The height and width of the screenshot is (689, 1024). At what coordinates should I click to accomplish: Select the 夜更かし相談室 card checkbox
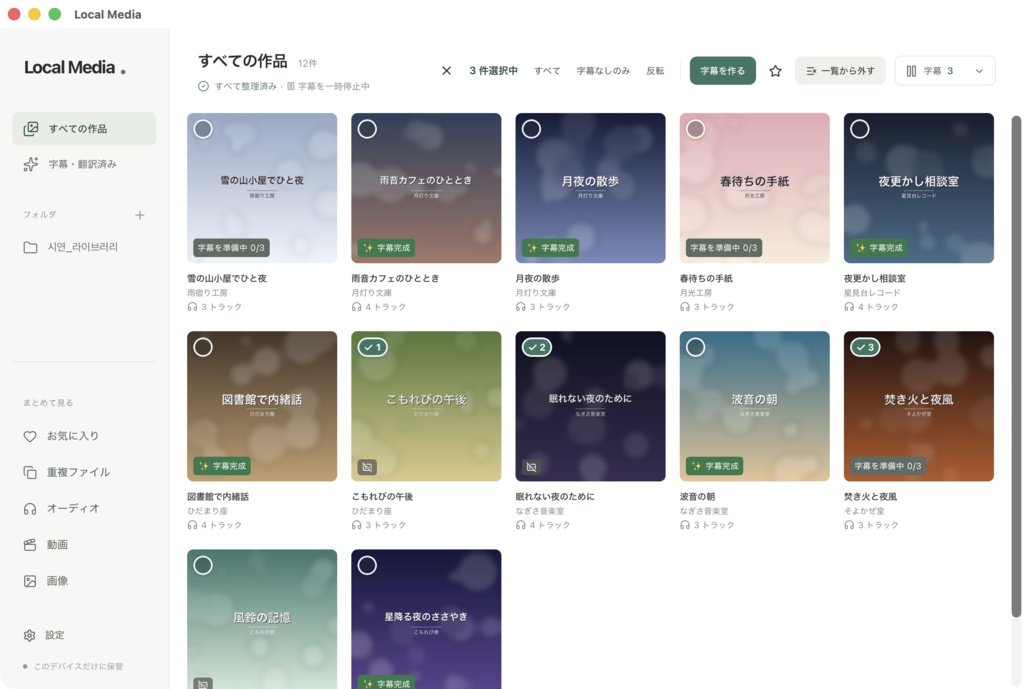tap(859, 129)
